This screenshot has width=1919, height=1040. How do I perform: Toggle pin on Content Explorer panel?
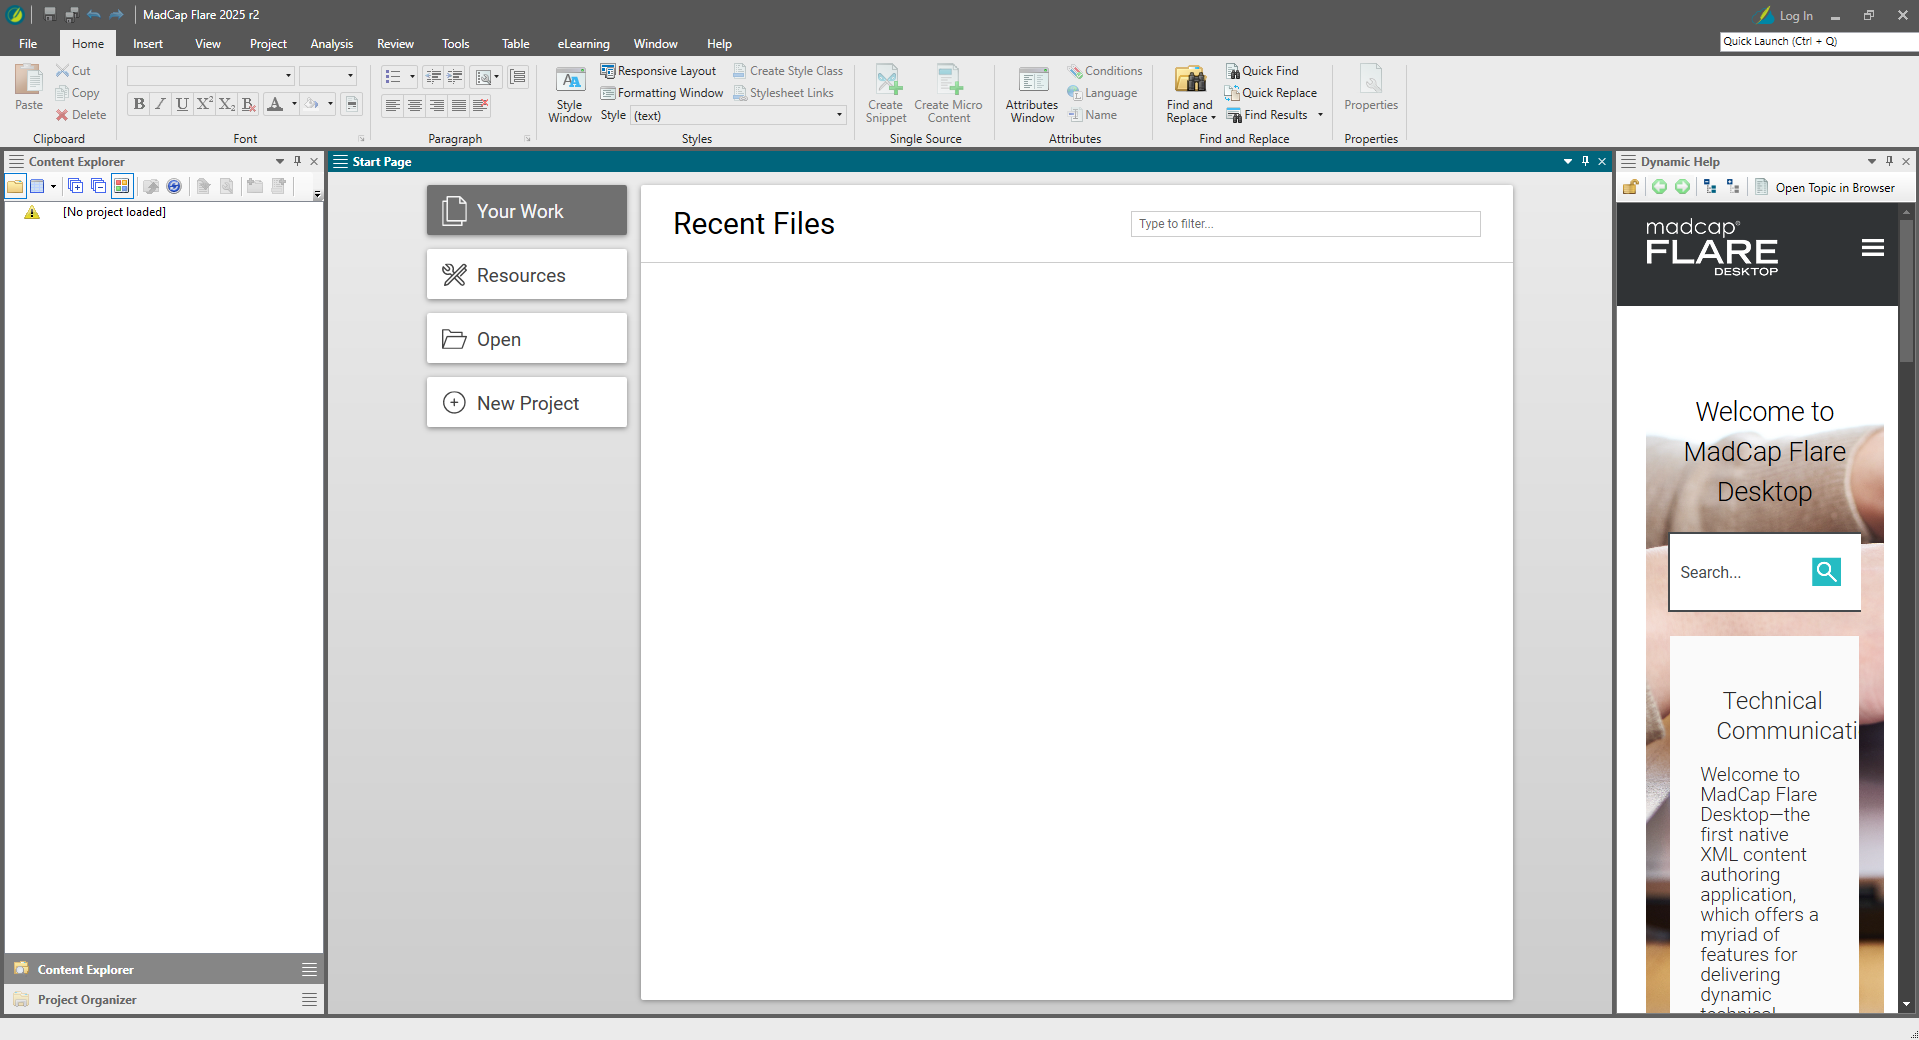pyautogui.click(x=297, y=161)
